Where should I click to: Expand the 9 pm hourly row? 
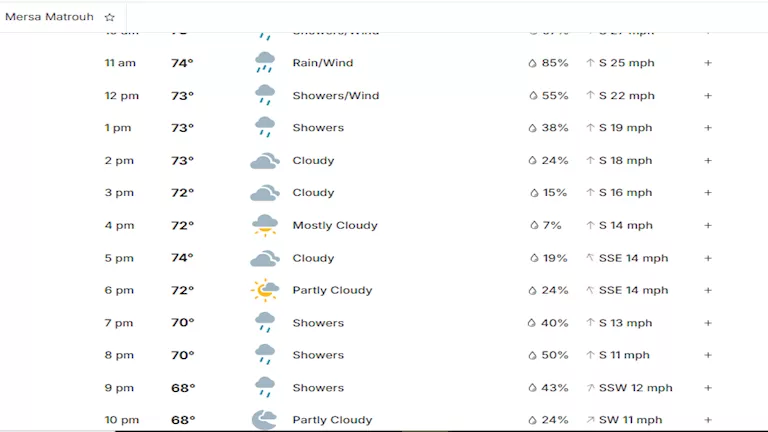pyautogui.click(x=708, y=388)
